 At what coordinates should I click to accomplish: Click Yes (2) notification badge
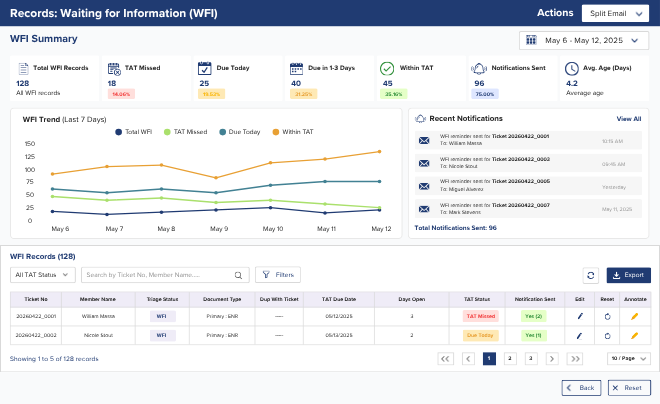pos(533,316)
